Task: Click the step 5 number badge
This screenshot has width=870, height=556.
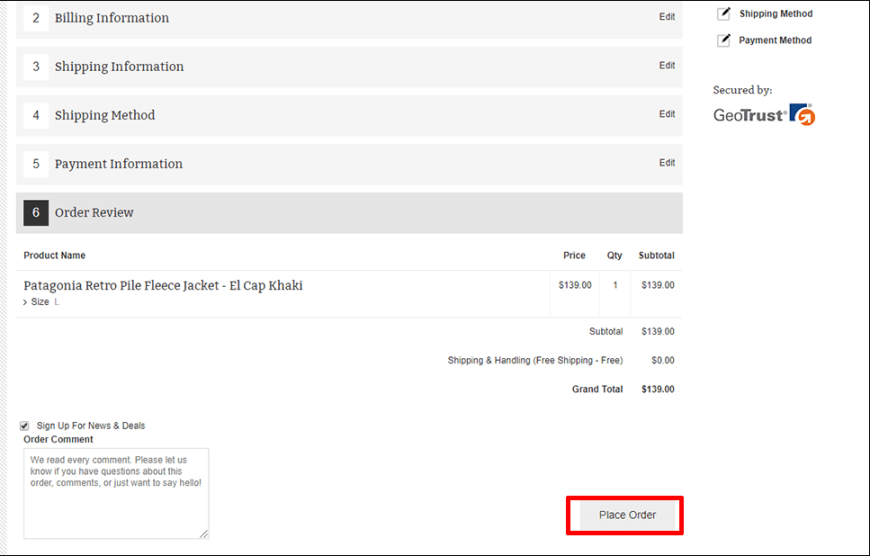Action: (x=36, y=164)
